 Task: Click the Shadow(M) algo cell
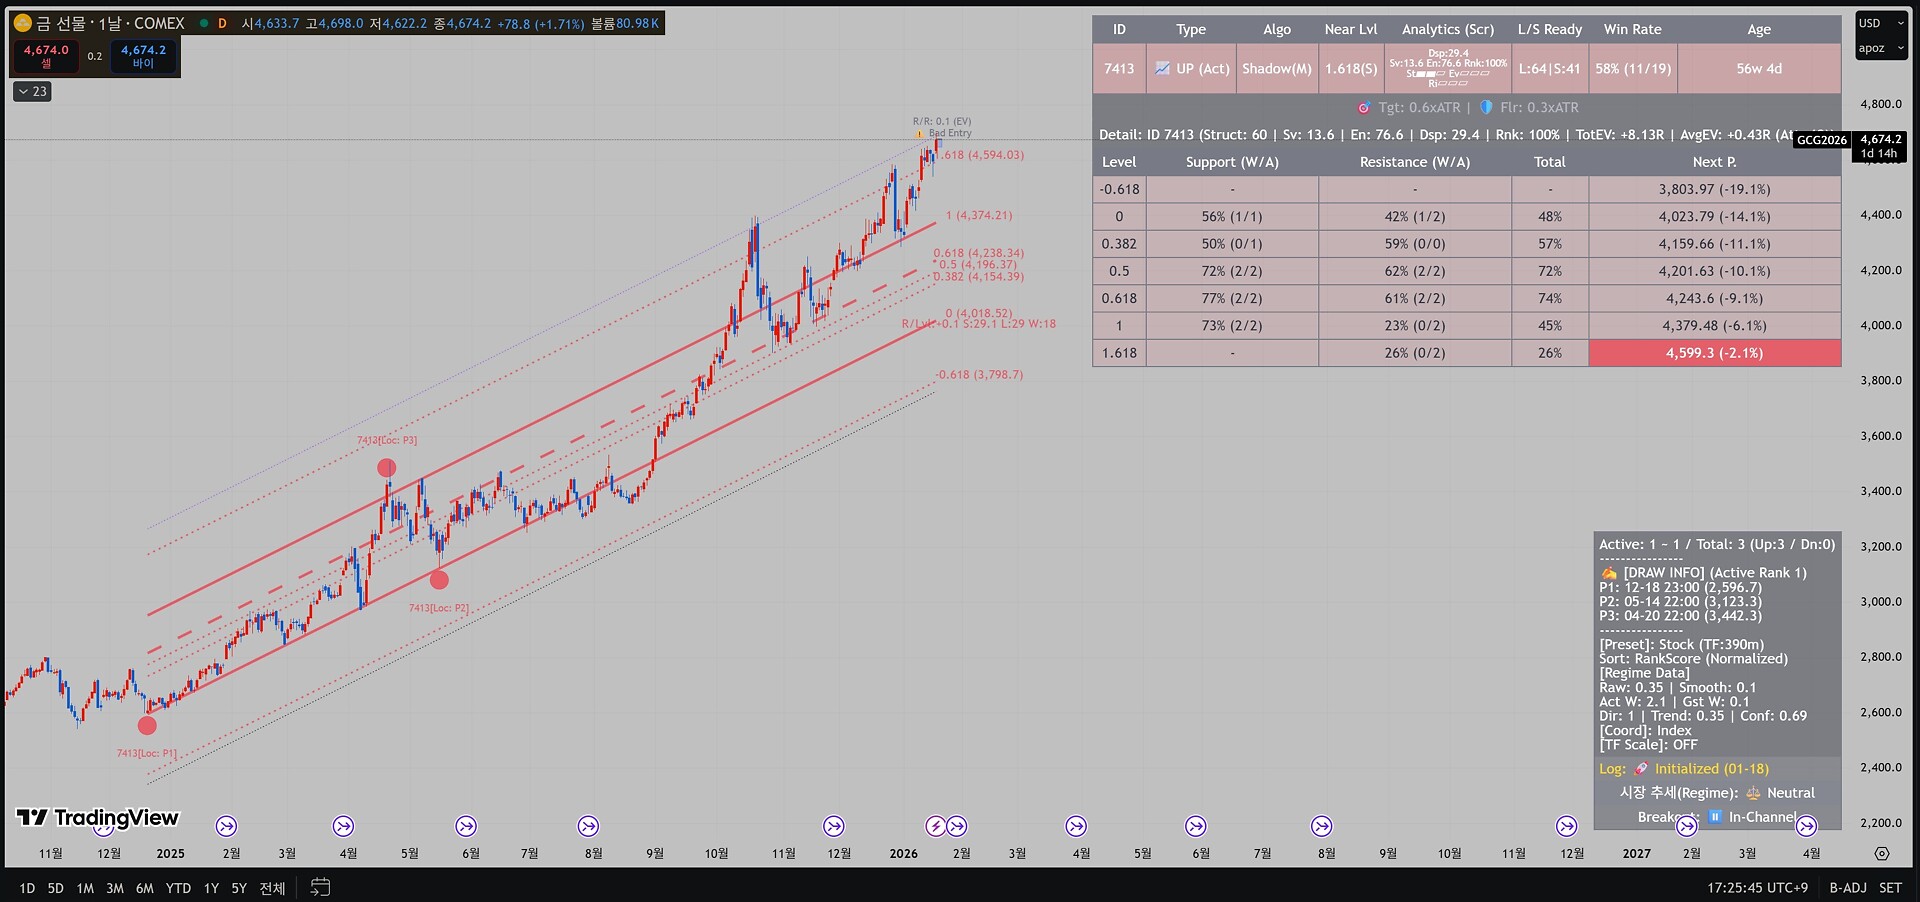(x=1277, y=69)
